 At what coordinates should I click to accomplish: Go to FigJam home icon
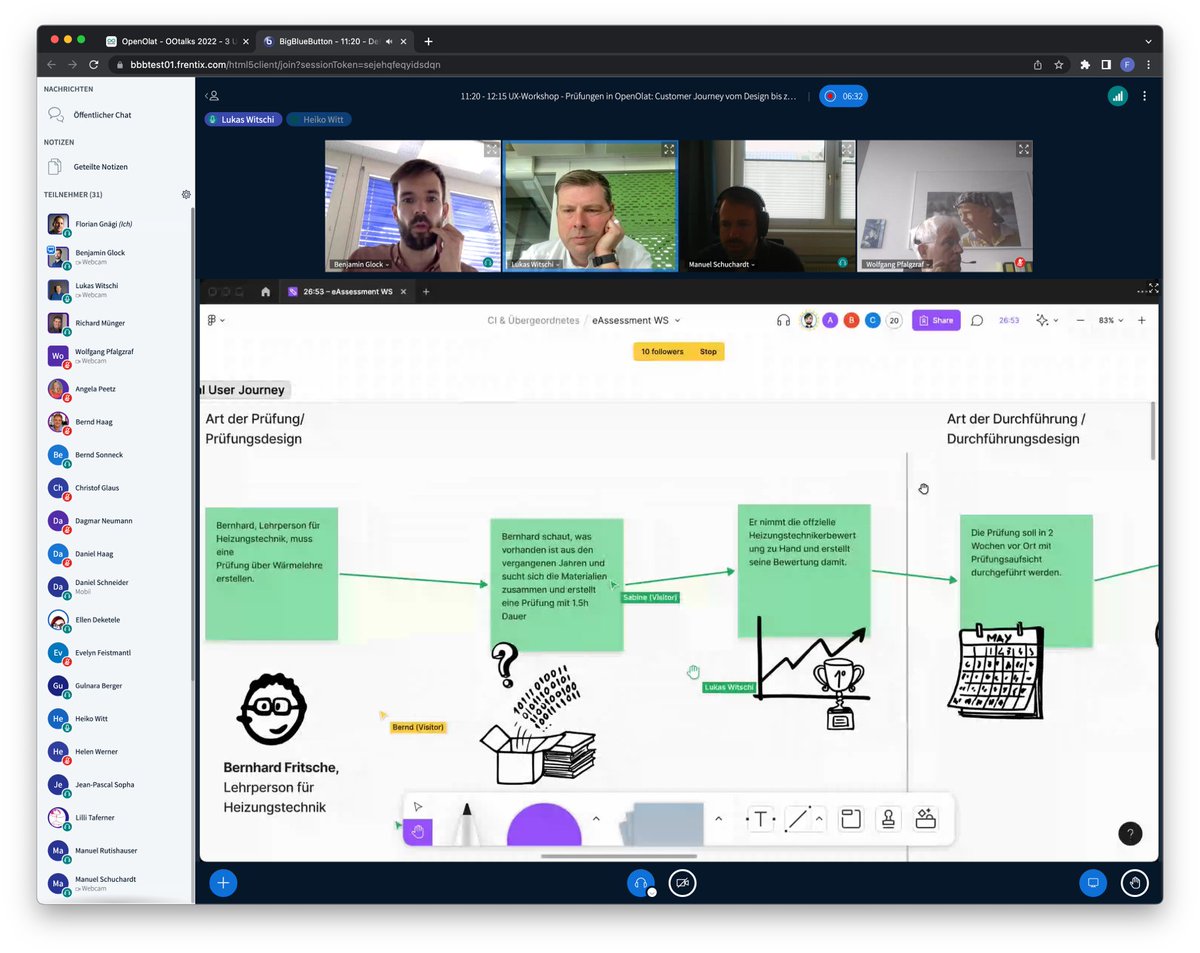(x=265, y=292)
